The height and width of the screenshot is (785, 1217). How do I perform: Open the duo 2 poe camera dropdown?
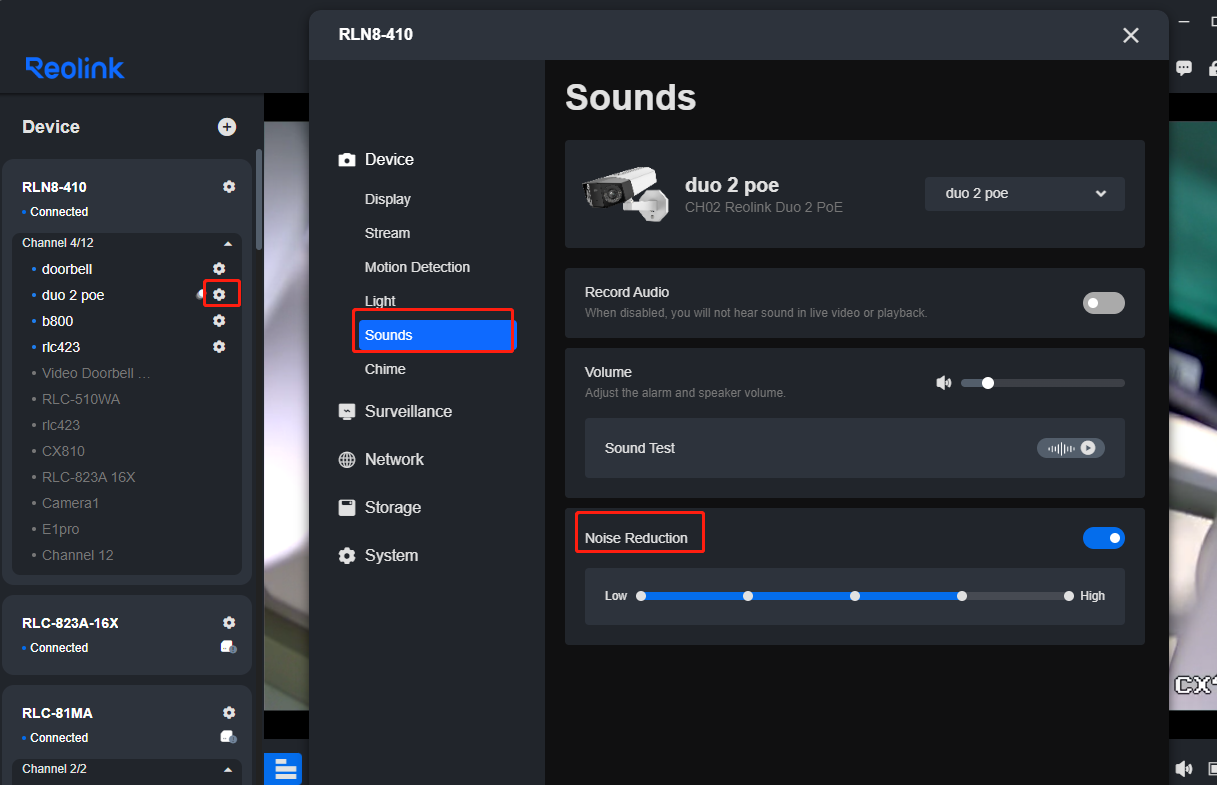[x=1025, y=194]
